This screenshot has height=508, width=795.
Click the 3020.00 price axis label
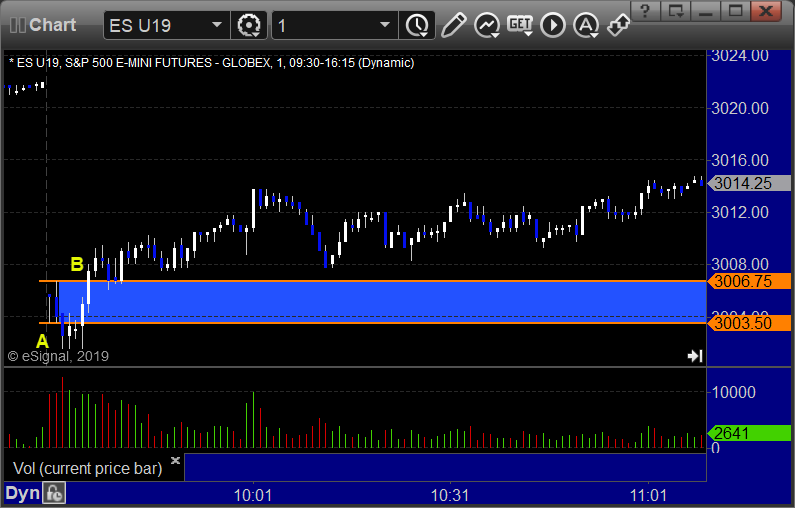coord(740,108)
